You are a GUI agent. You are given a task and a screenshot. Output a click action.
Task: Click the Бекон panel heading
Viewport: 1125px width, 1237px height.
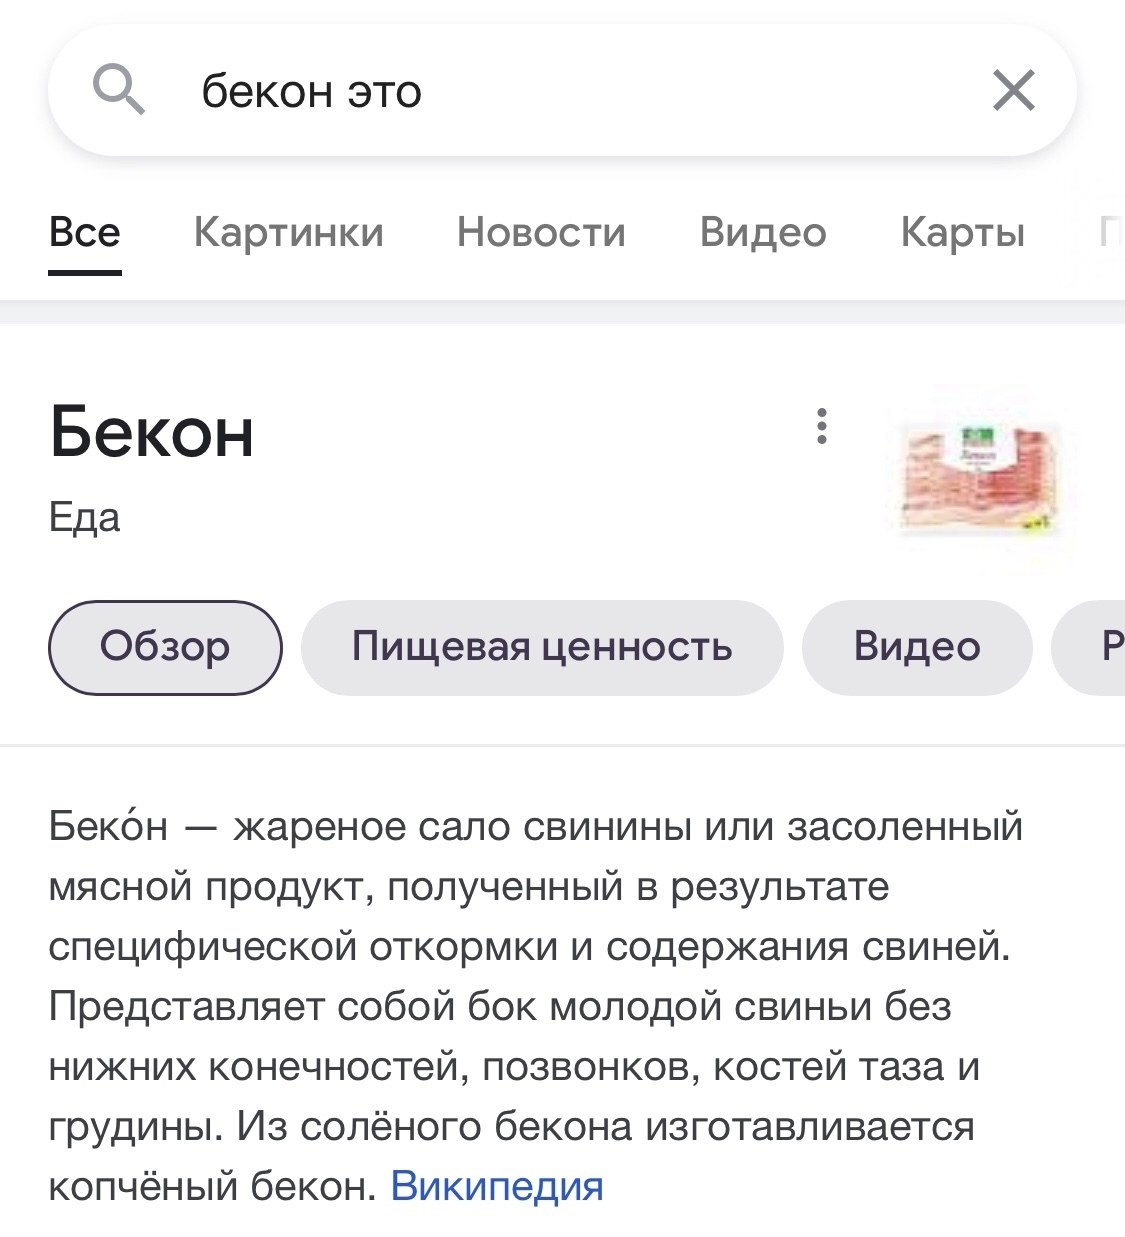click(x=152, y=432)
